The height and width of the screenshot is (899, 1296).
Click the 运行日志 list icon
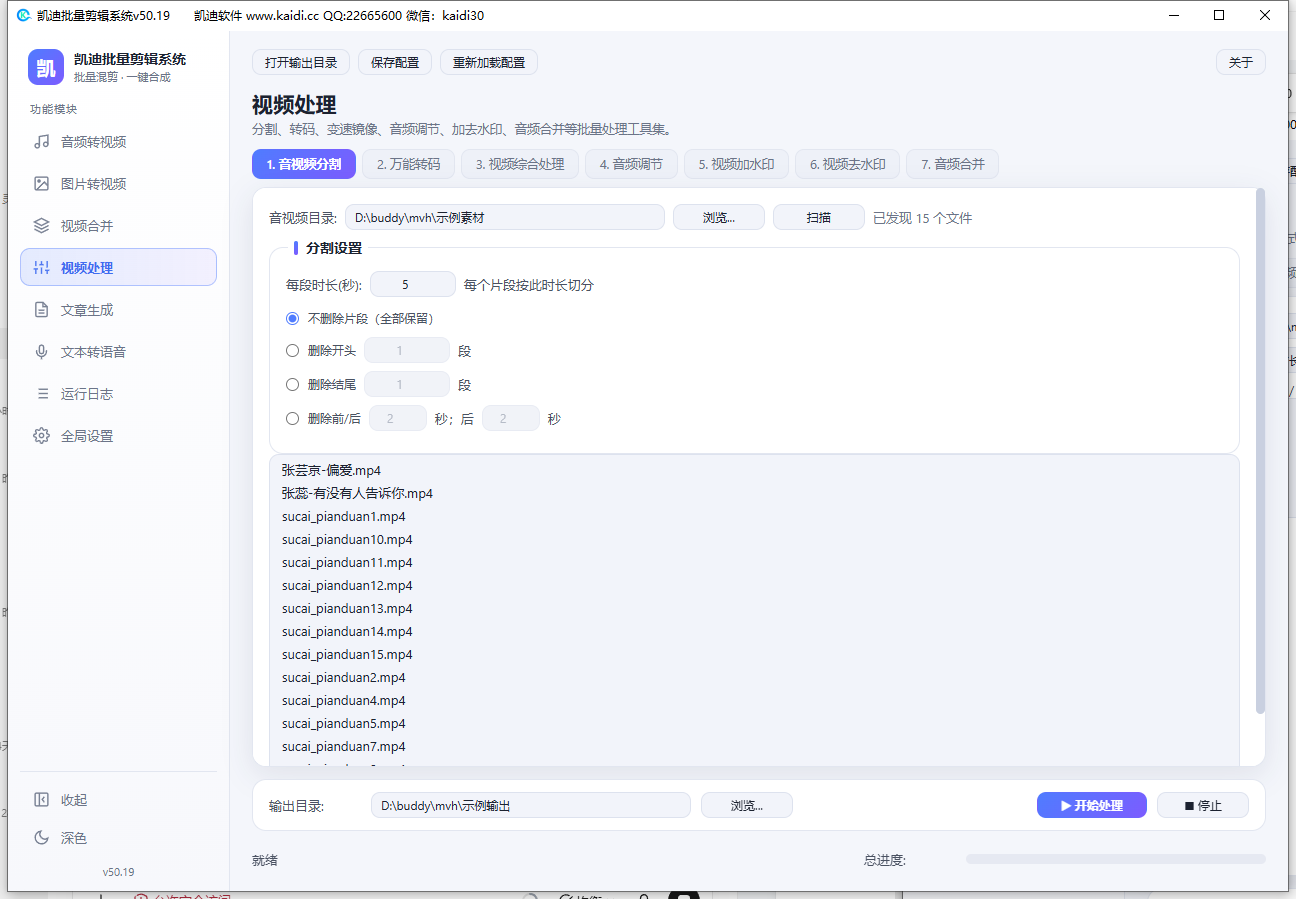point(42,394)
